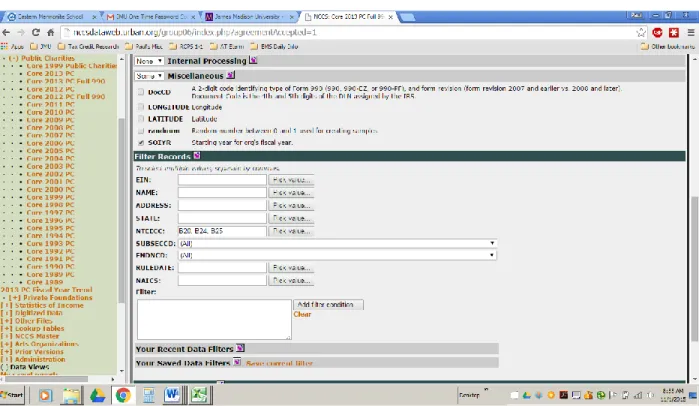Open Core 2012 PC Full 990 dataset
Screen dimensions: 699x406
click(66, 96)
